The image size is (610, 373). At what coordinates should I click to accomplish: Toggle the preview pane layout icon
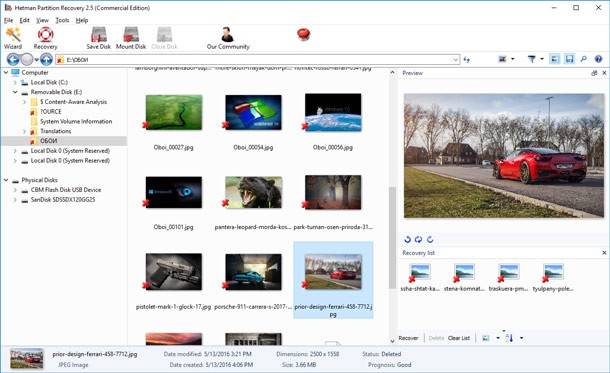555,59
